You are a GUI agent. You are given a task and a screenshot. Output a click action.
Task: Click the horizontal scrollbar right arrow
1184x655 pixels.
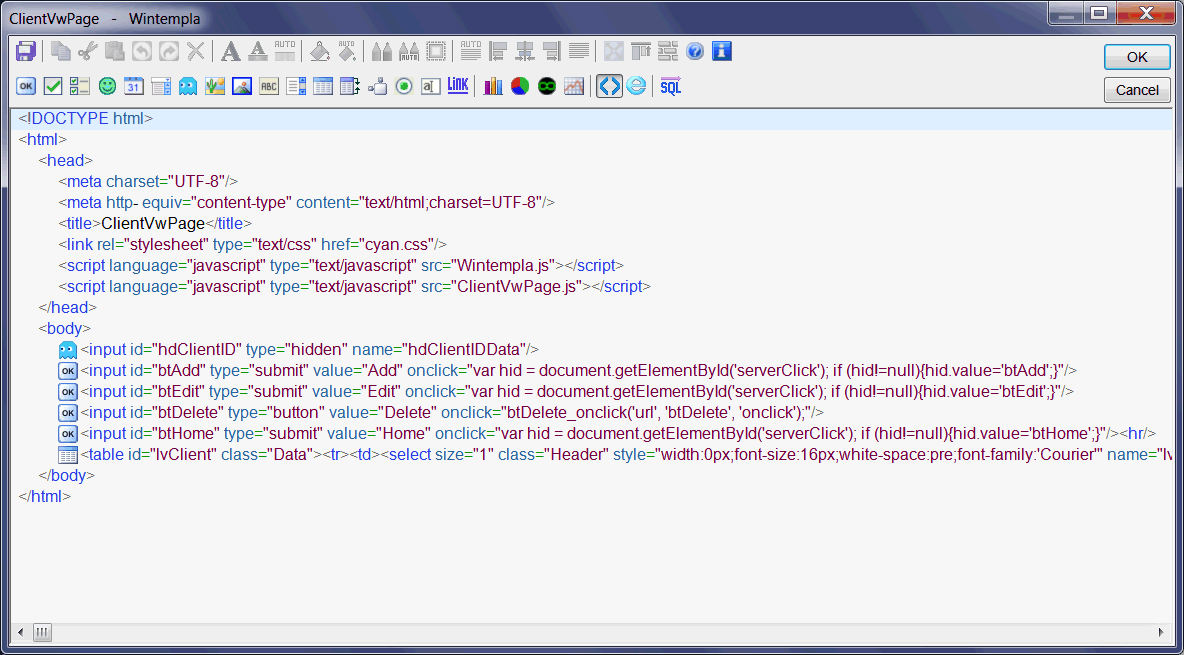(1161, 632)
